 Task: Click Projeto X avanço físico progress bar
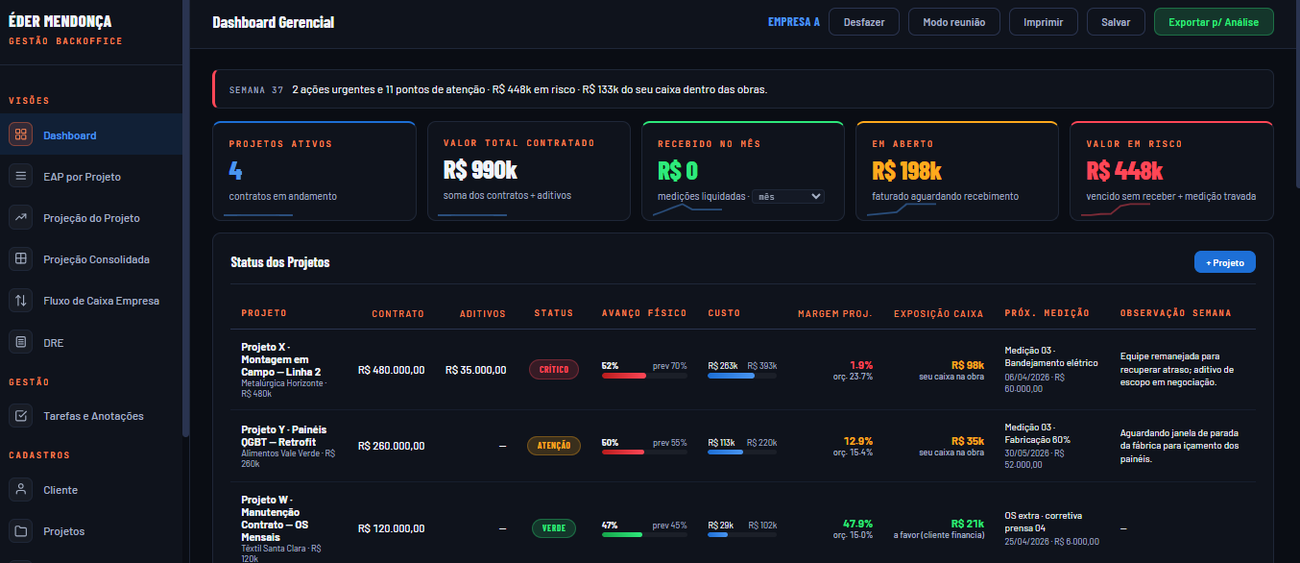[x=644, y=376]
